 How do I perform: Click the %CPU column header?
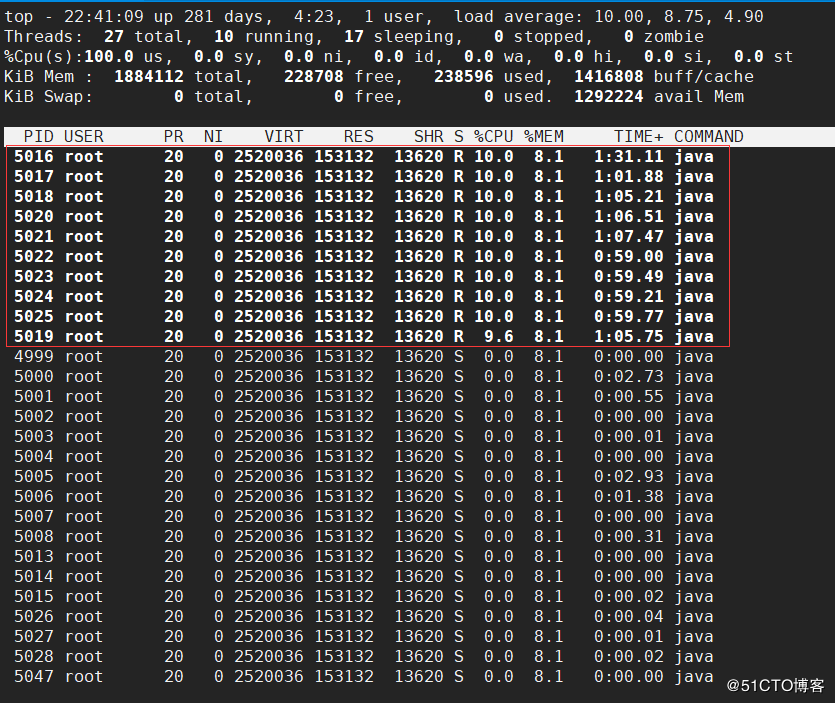point(494,136)
